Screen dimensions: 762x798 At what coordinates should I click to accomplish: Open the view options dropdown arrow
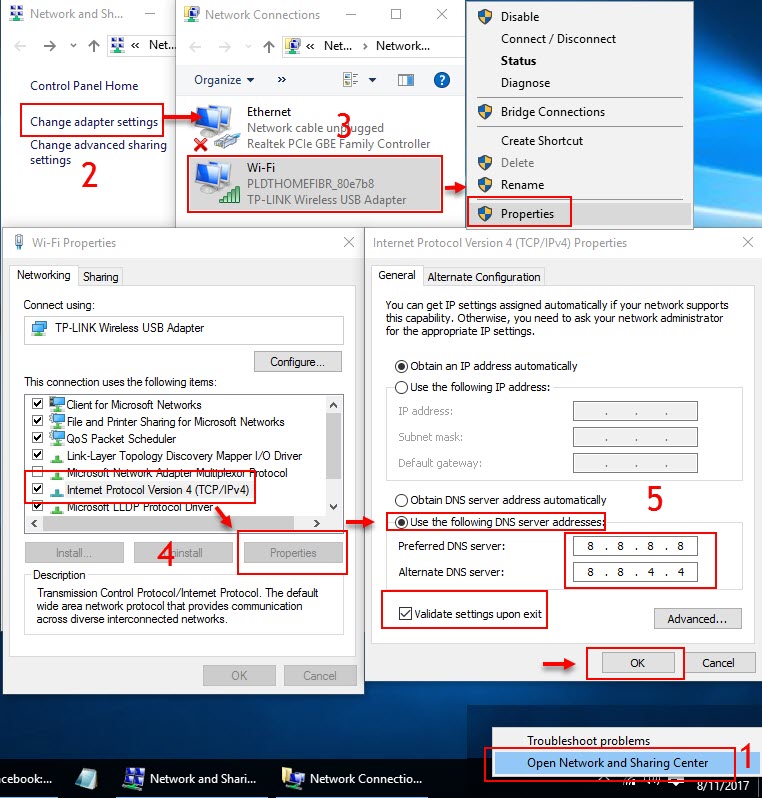[x=373, y=80]
